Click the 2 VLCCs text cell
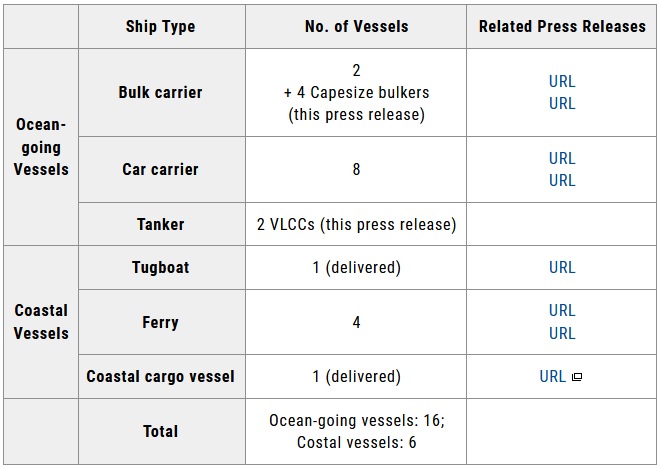This screenshot has height=468, width=660. click(356, 224)
